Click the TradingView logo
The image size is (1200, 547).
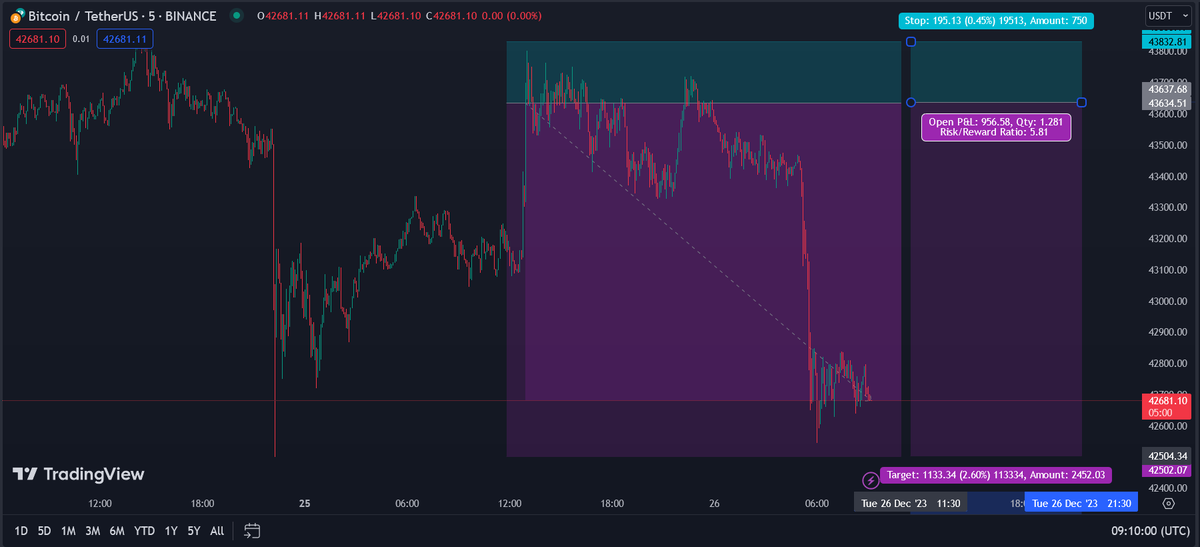coord(78,474)
